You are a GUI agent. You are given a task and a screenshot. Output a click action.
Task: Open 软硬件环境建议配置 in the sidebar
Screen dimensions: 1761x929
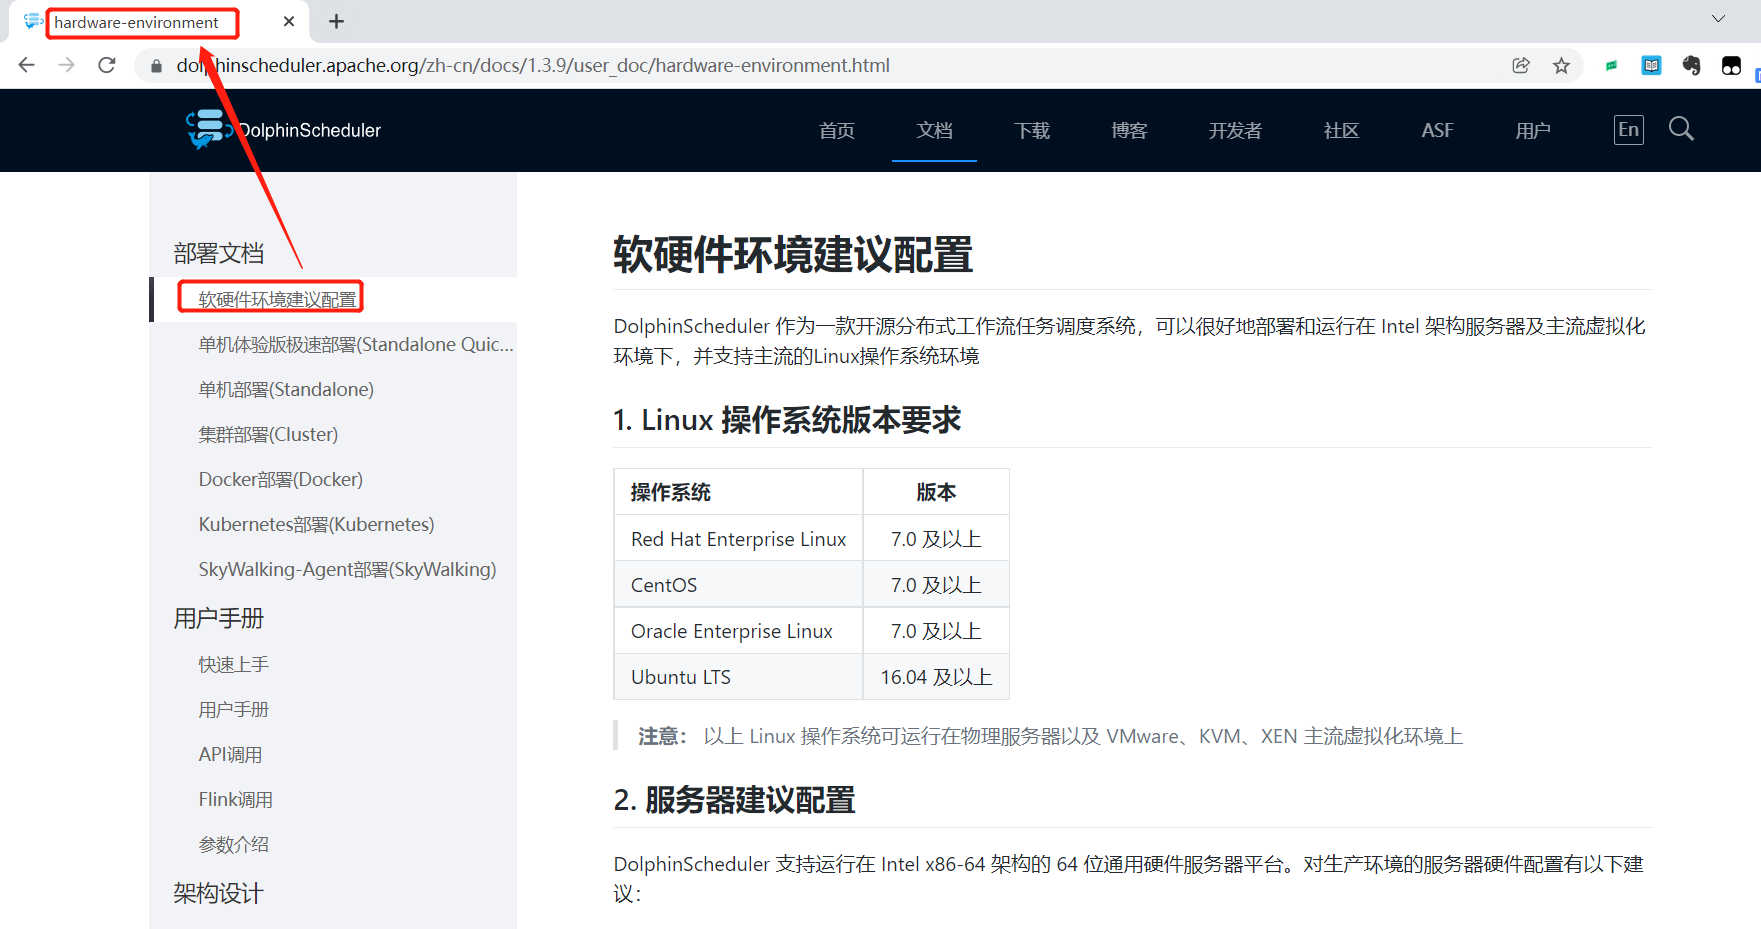tap(277, 300)
